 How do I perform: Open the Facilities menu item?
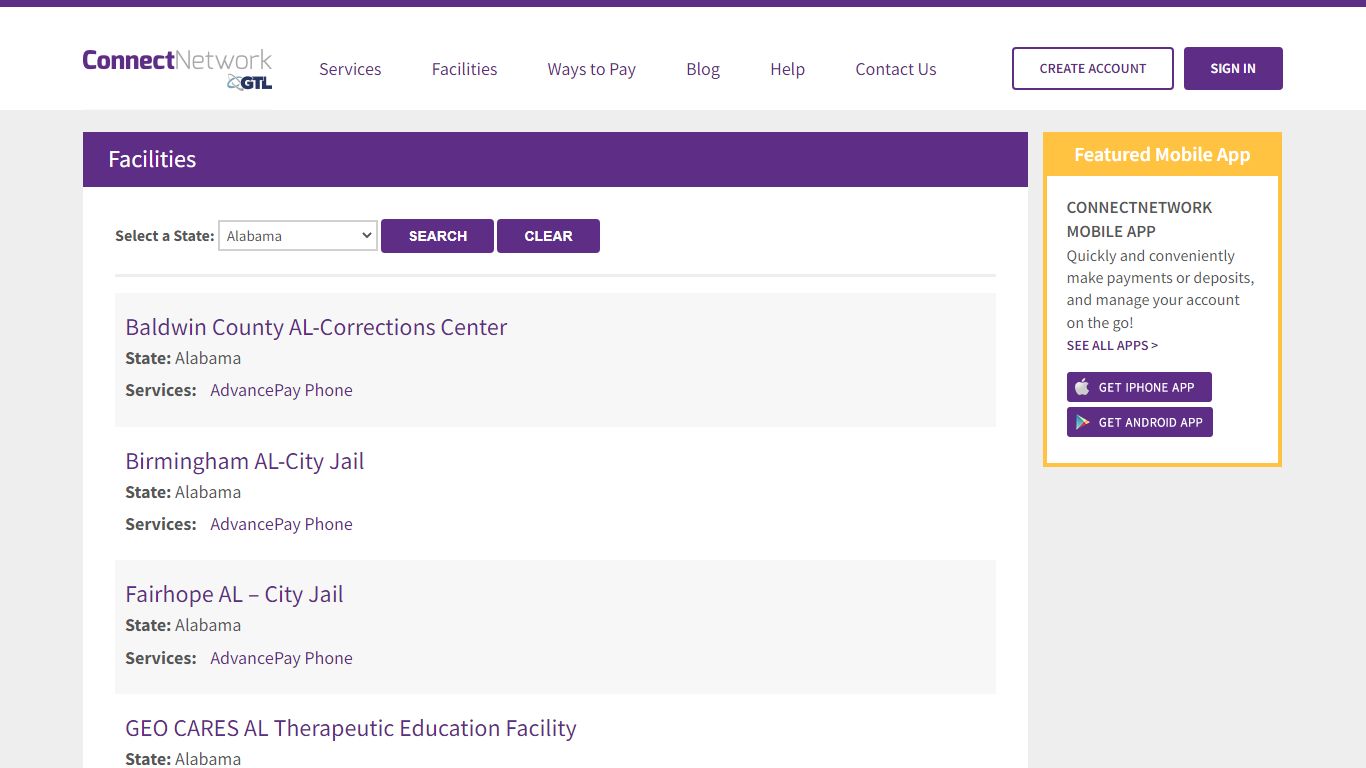point(464,69)
